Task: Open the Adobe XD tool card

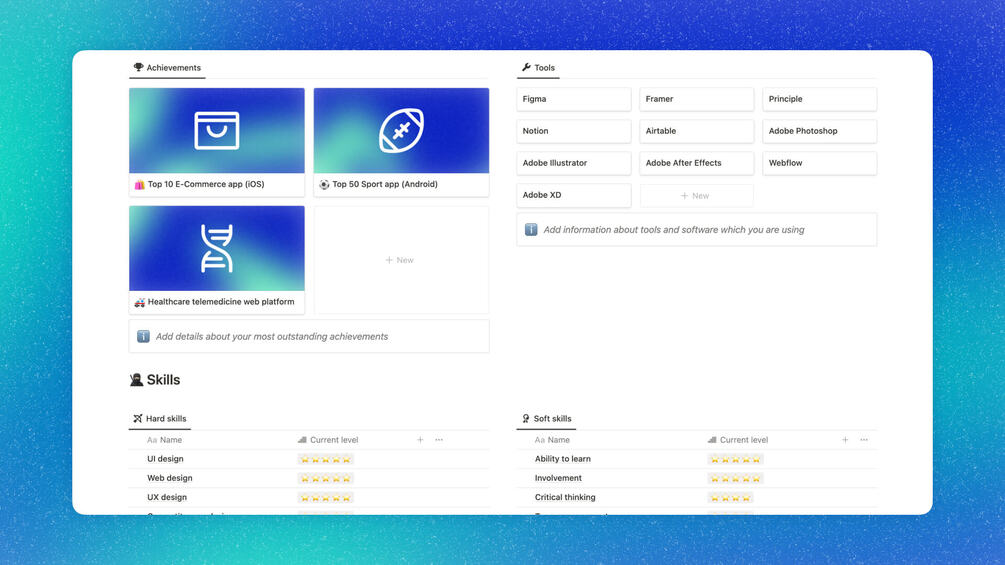Action: pos(574,195)
